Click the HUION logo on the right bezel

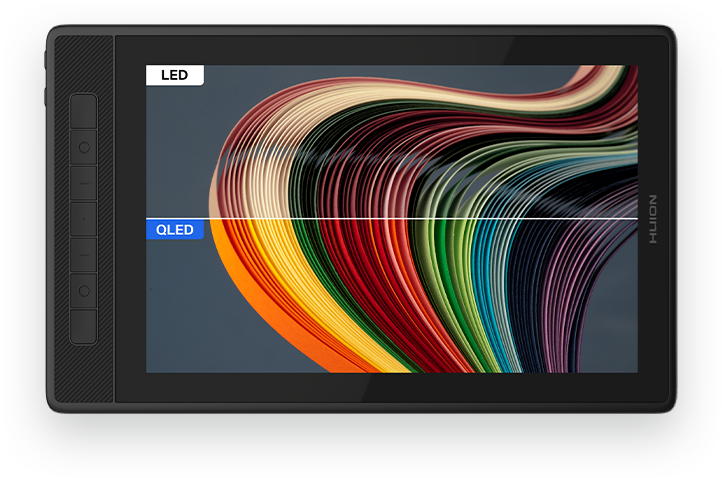click(x=652, y=219)
